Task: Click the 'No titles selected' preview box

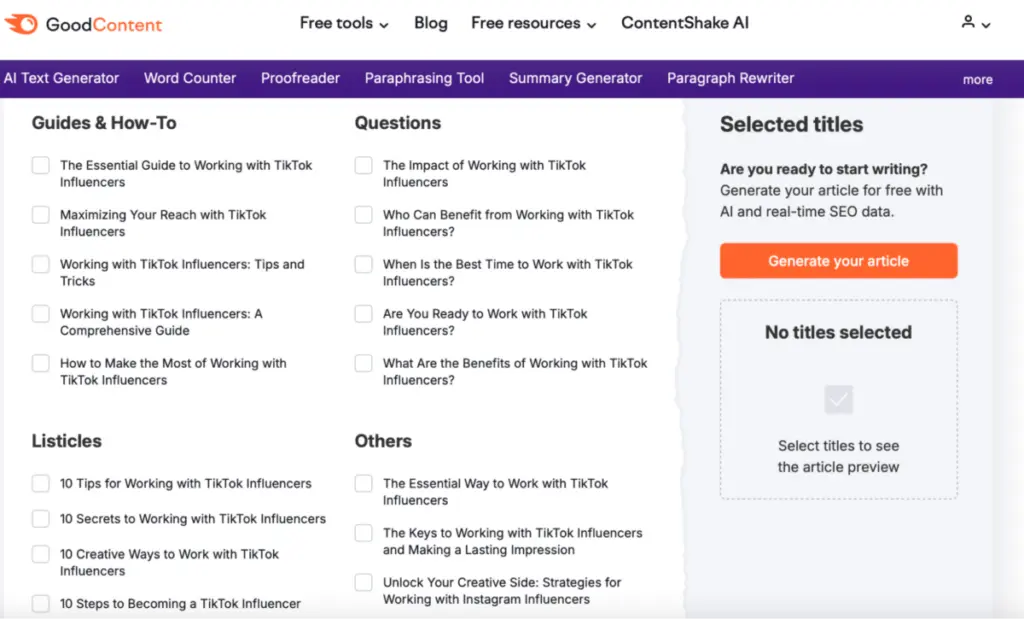Action: 838,399
